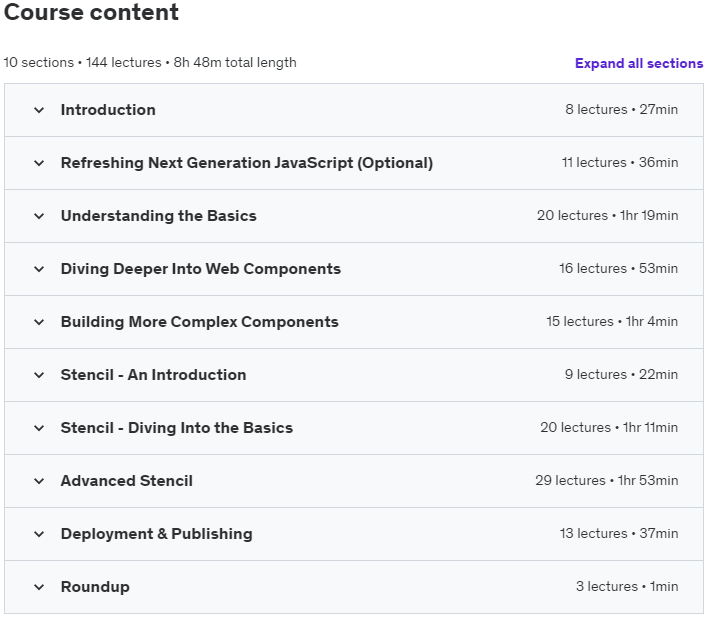Select the Roundup section title
This screenshot has width=707, height=617.
point(95,587)
